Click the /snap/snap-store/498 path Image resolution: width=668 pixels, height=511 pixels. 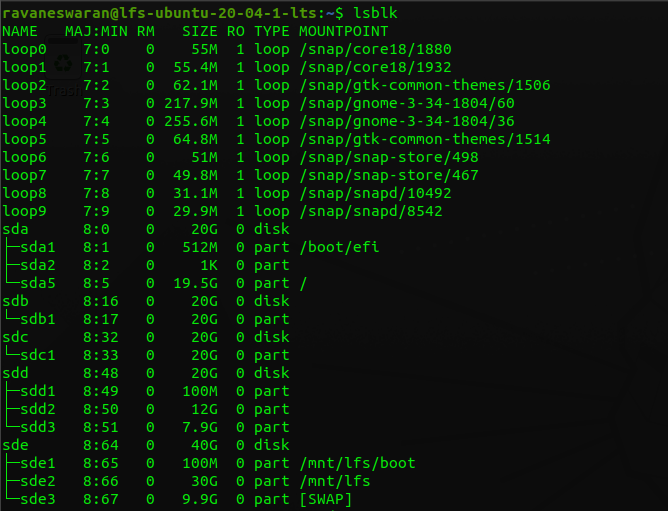(389, 157)
